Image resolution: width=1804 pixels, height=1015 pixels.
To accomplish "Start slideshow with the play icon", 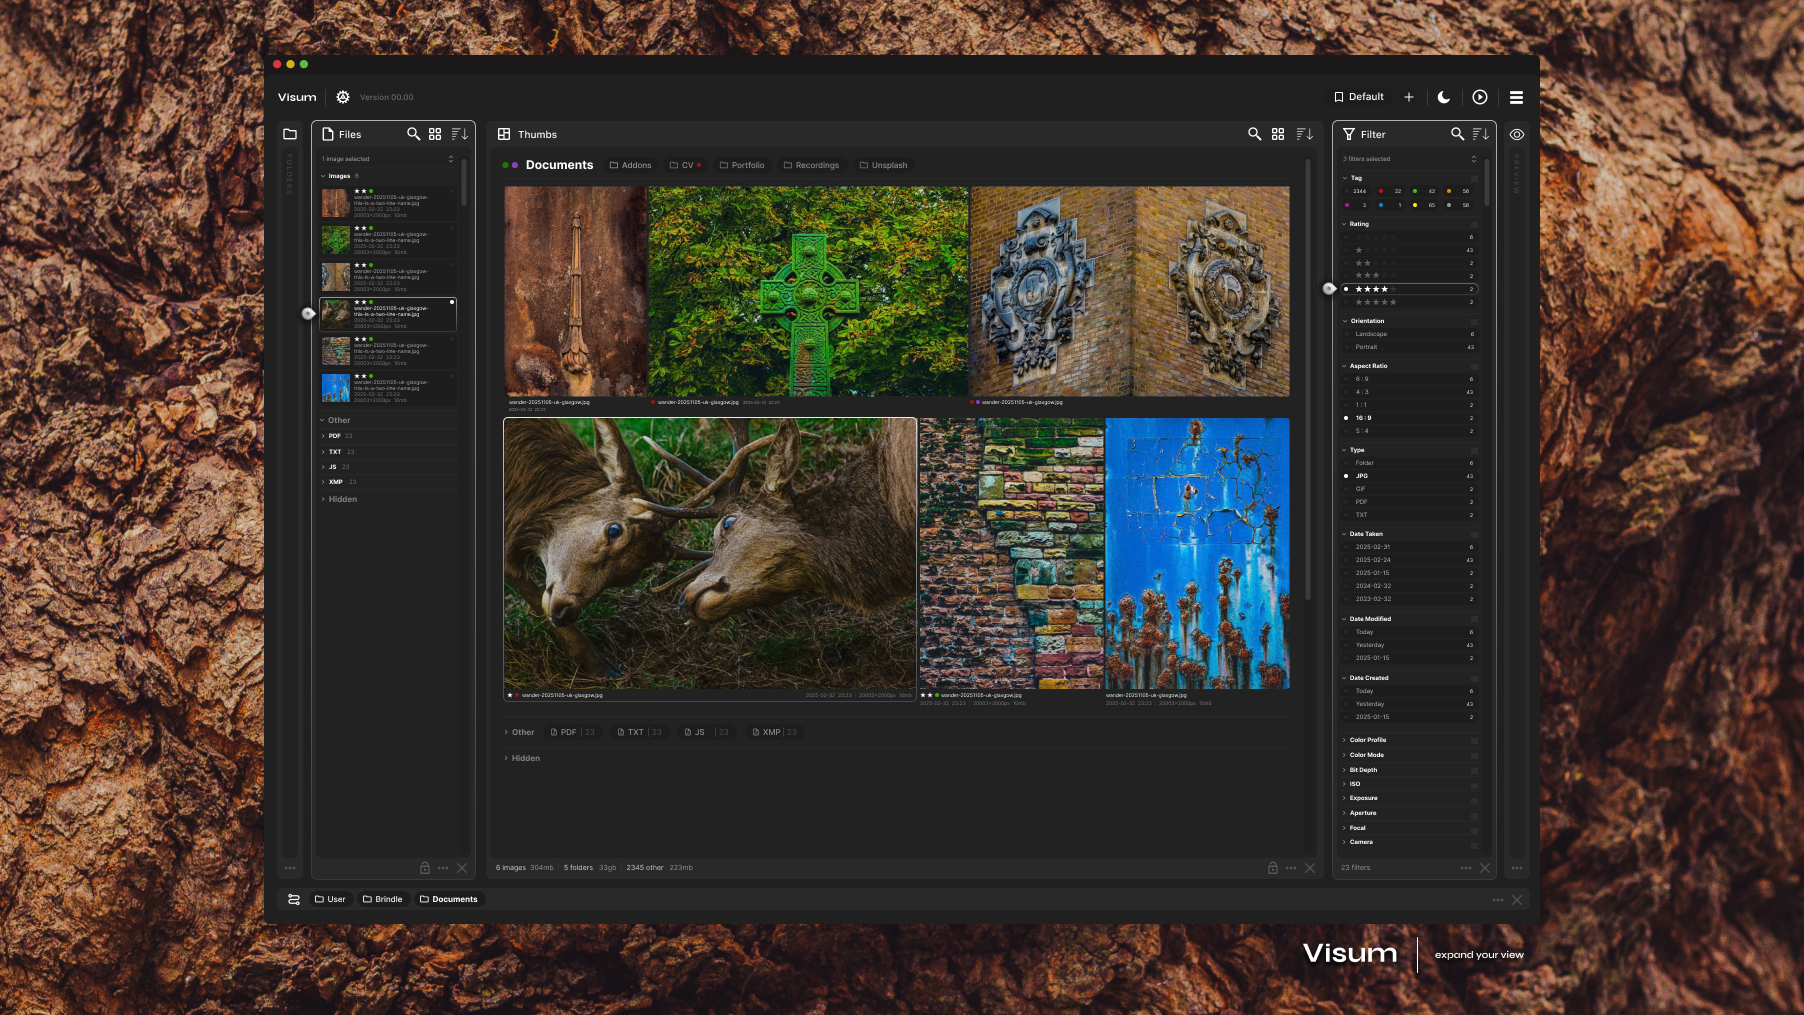I will [x=1480, y=97].
